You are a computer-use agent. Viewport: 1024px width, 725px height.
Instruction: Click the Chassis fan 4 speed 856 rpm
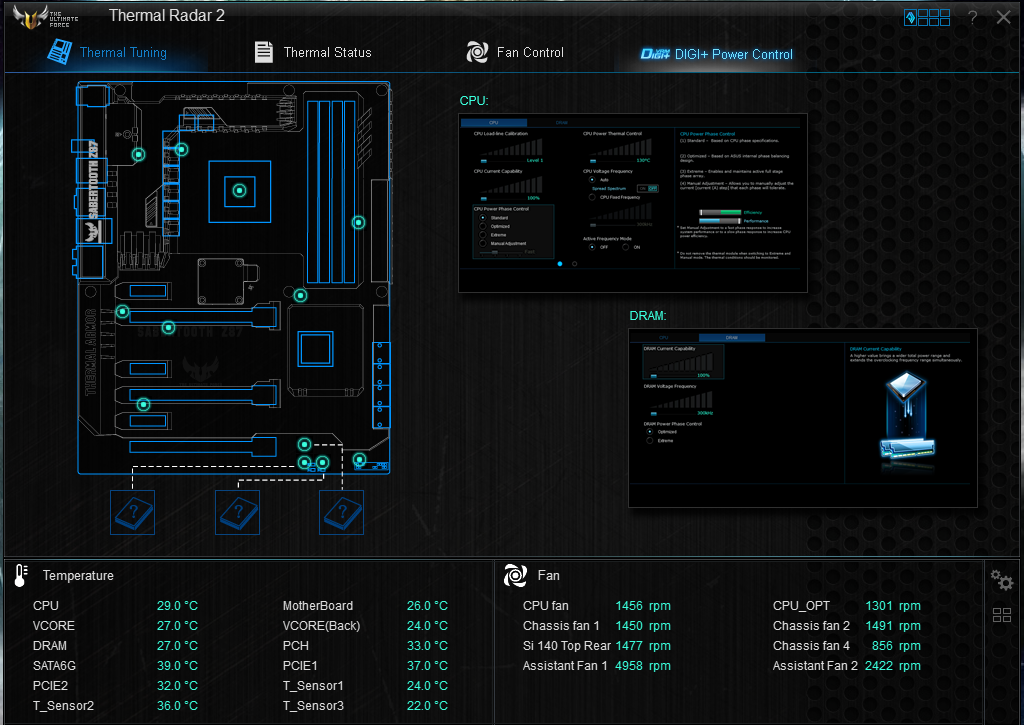(896, 645)
